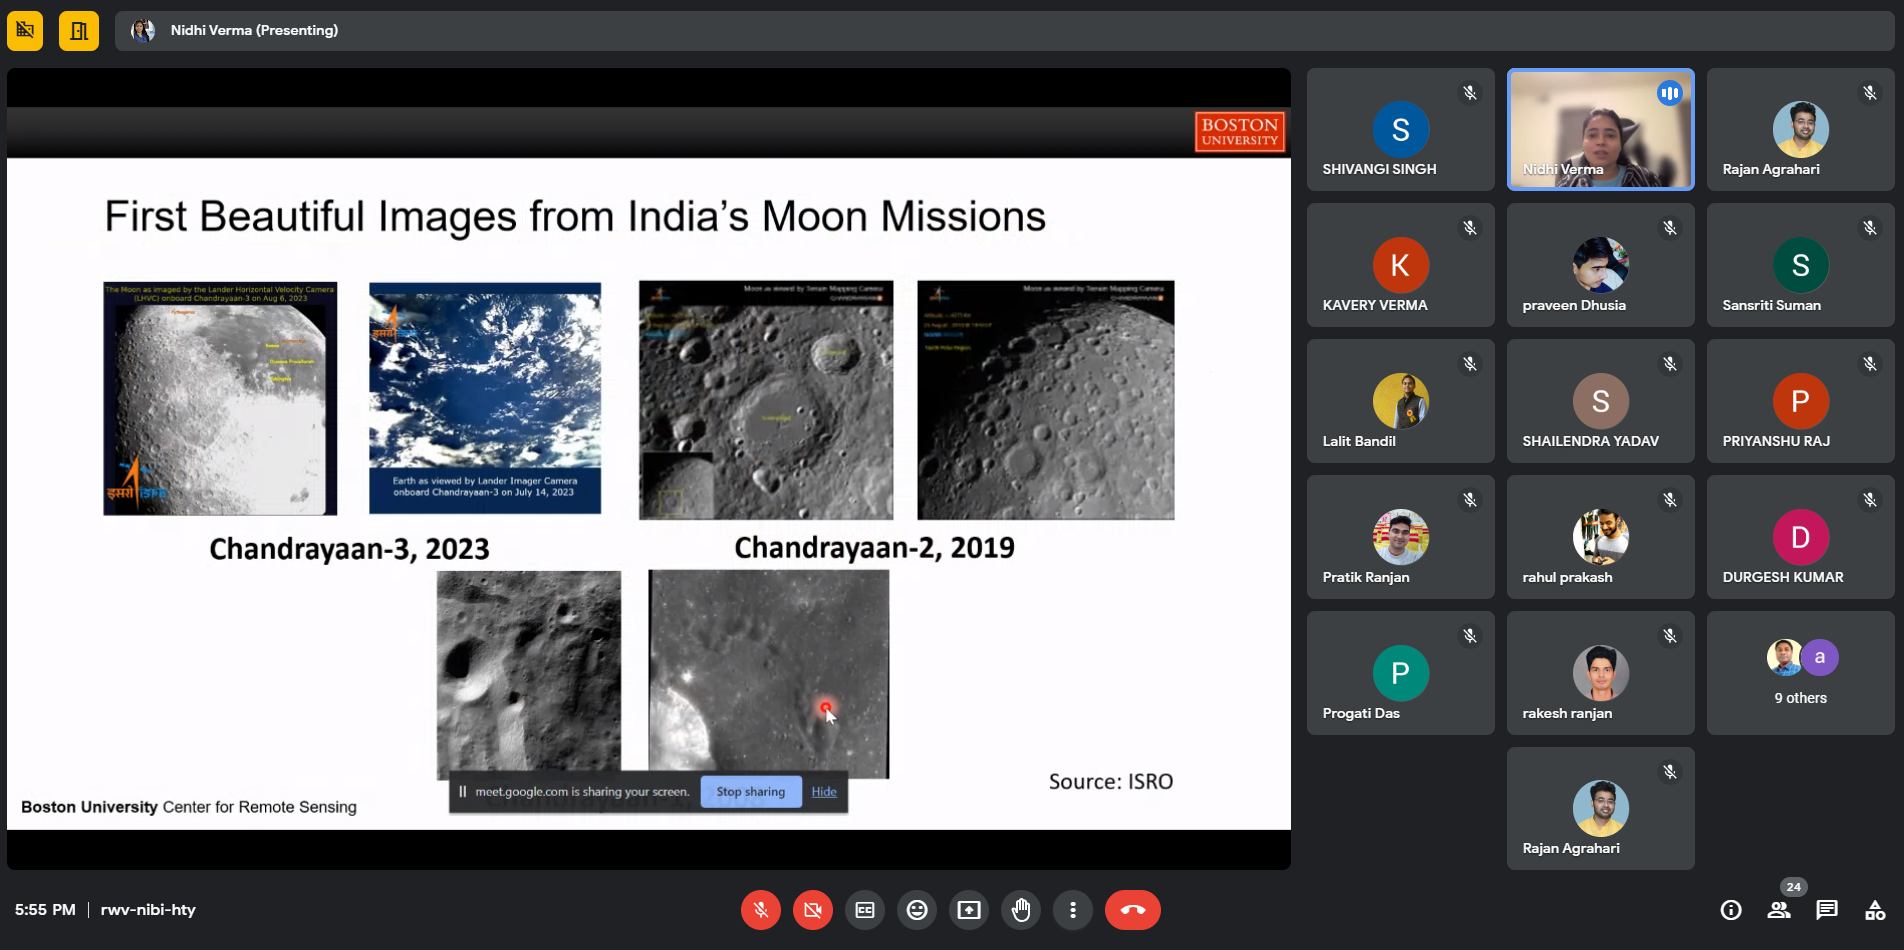This screenshot has width=1904, height=950.
Task: Click the SHIVANGI SINGH participant tile
Action: pyautogui.click(x=1400, y=129)
